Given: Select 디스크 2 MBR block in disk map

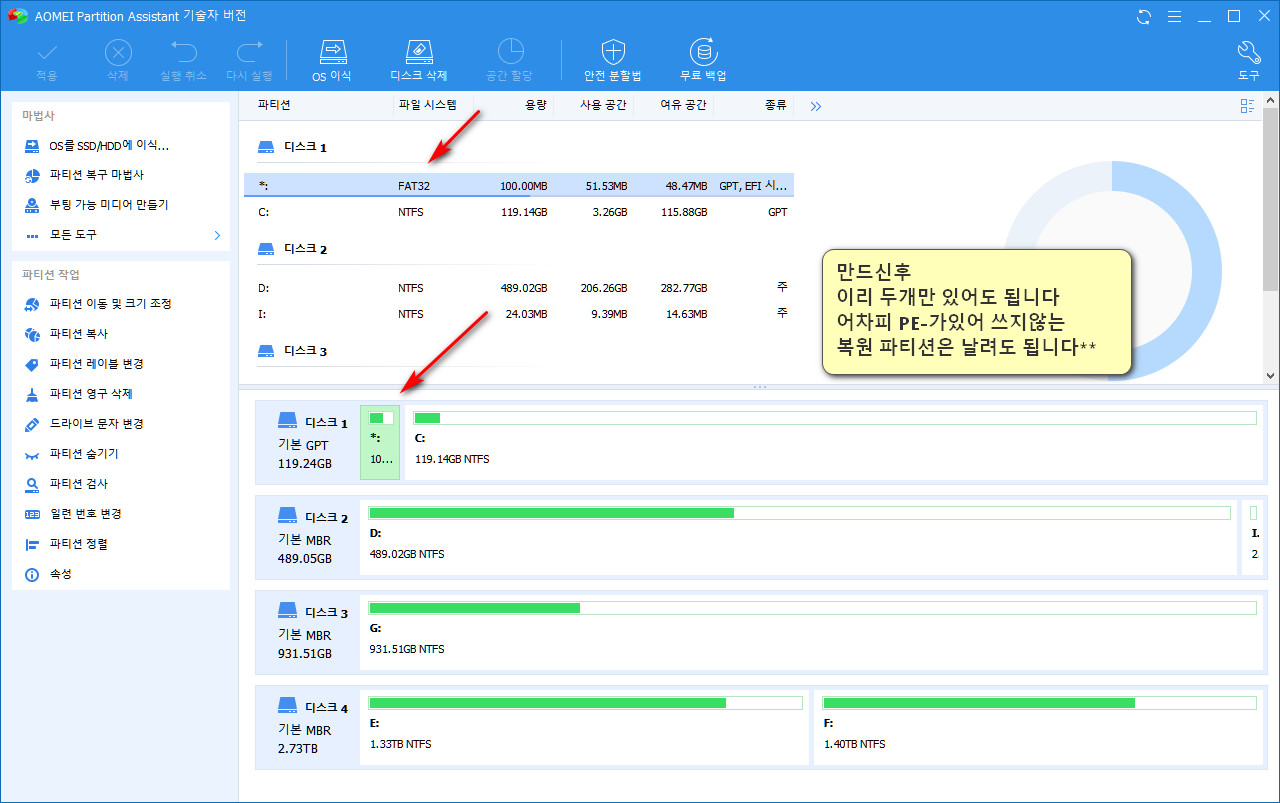Looking at the screenshot, I should (x=307, y=538).
